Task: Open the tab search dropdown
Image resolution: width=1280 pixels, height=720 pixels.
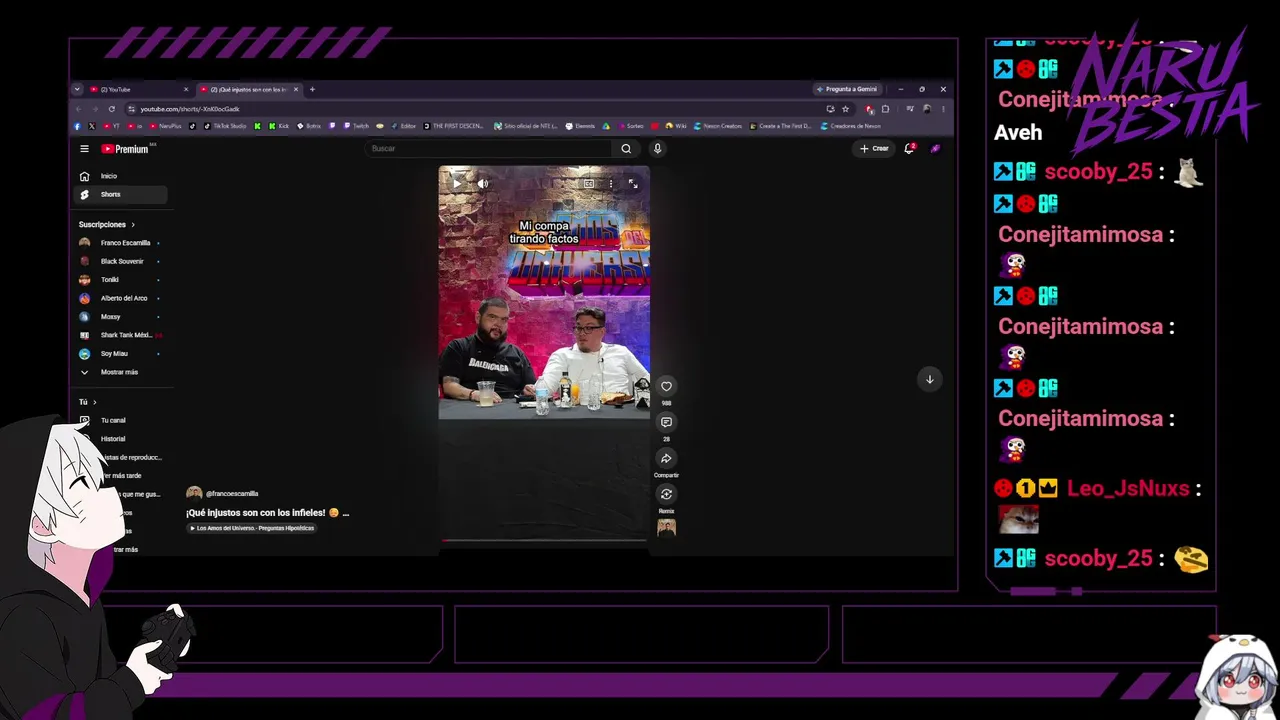Action: [77, 89]
